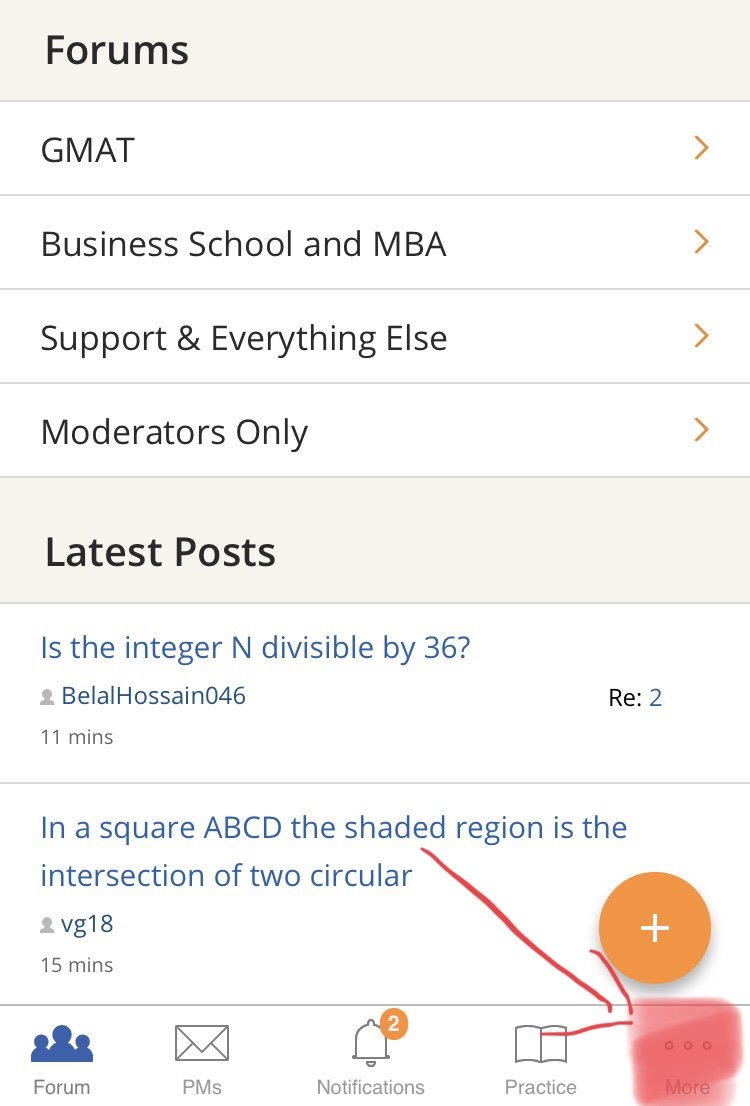
Task: Expand the Moderators Only chevron
Action: coord(701,430)
